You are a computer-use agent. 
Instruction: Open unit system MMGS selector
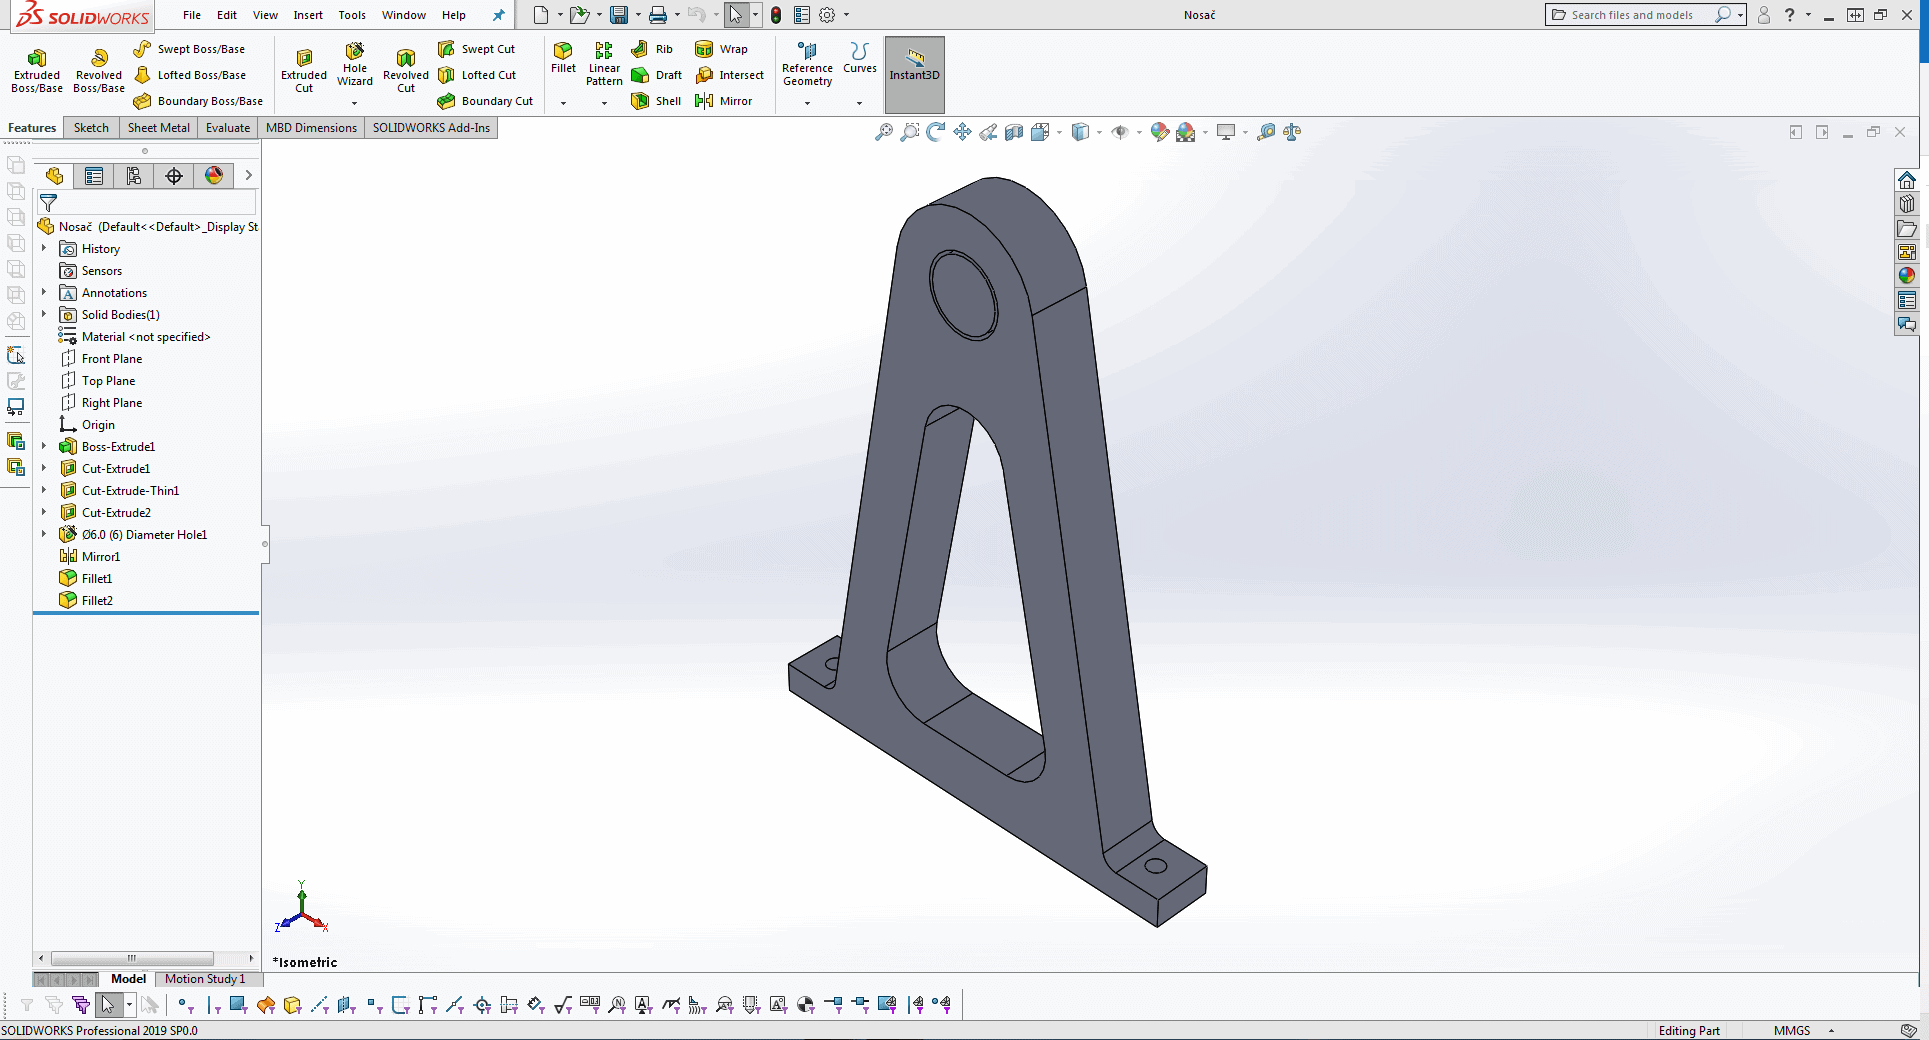(1802, 1031)
